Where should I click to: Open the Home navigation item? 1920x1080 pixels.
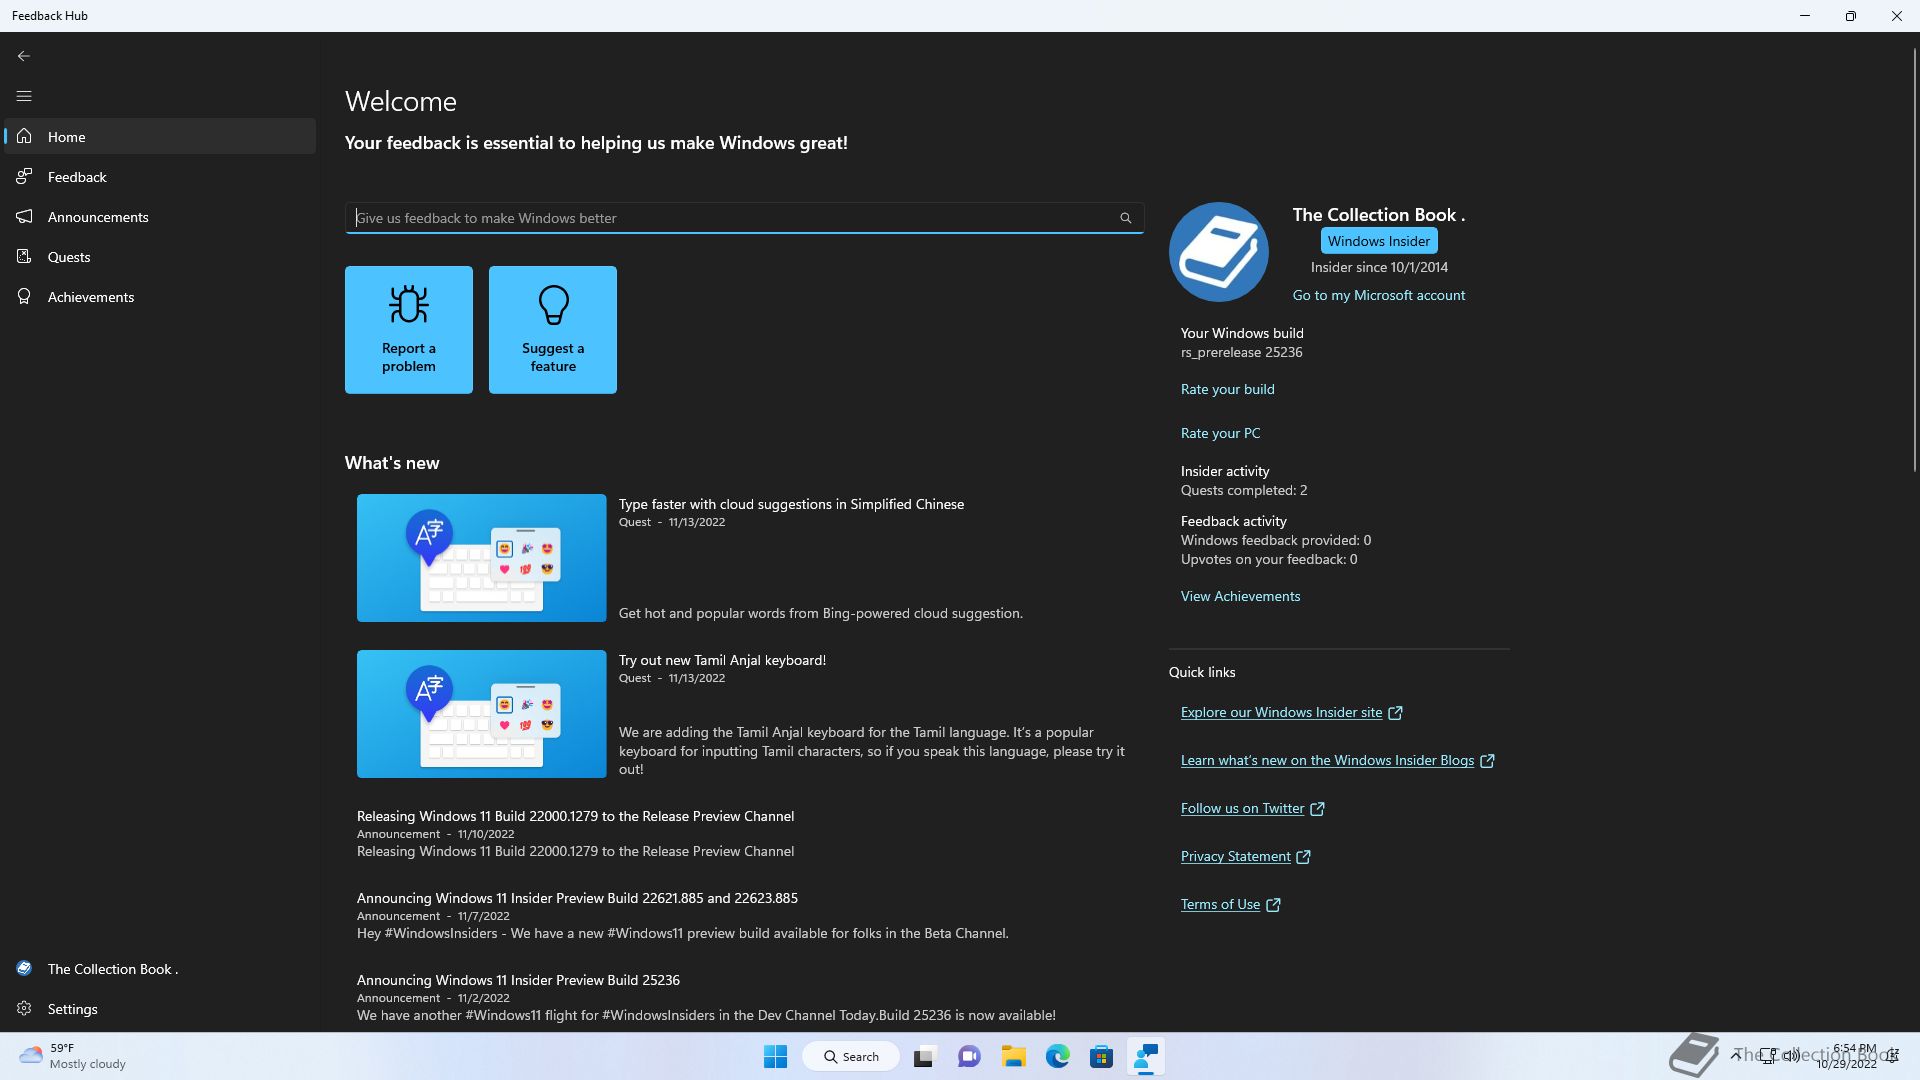coord(160,137)
